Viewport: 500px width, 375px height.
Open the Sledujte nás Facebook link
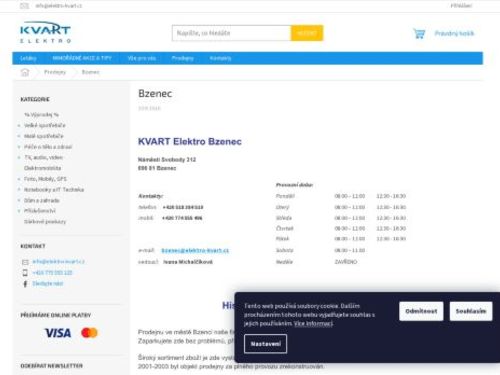click(x=48, y=284)
